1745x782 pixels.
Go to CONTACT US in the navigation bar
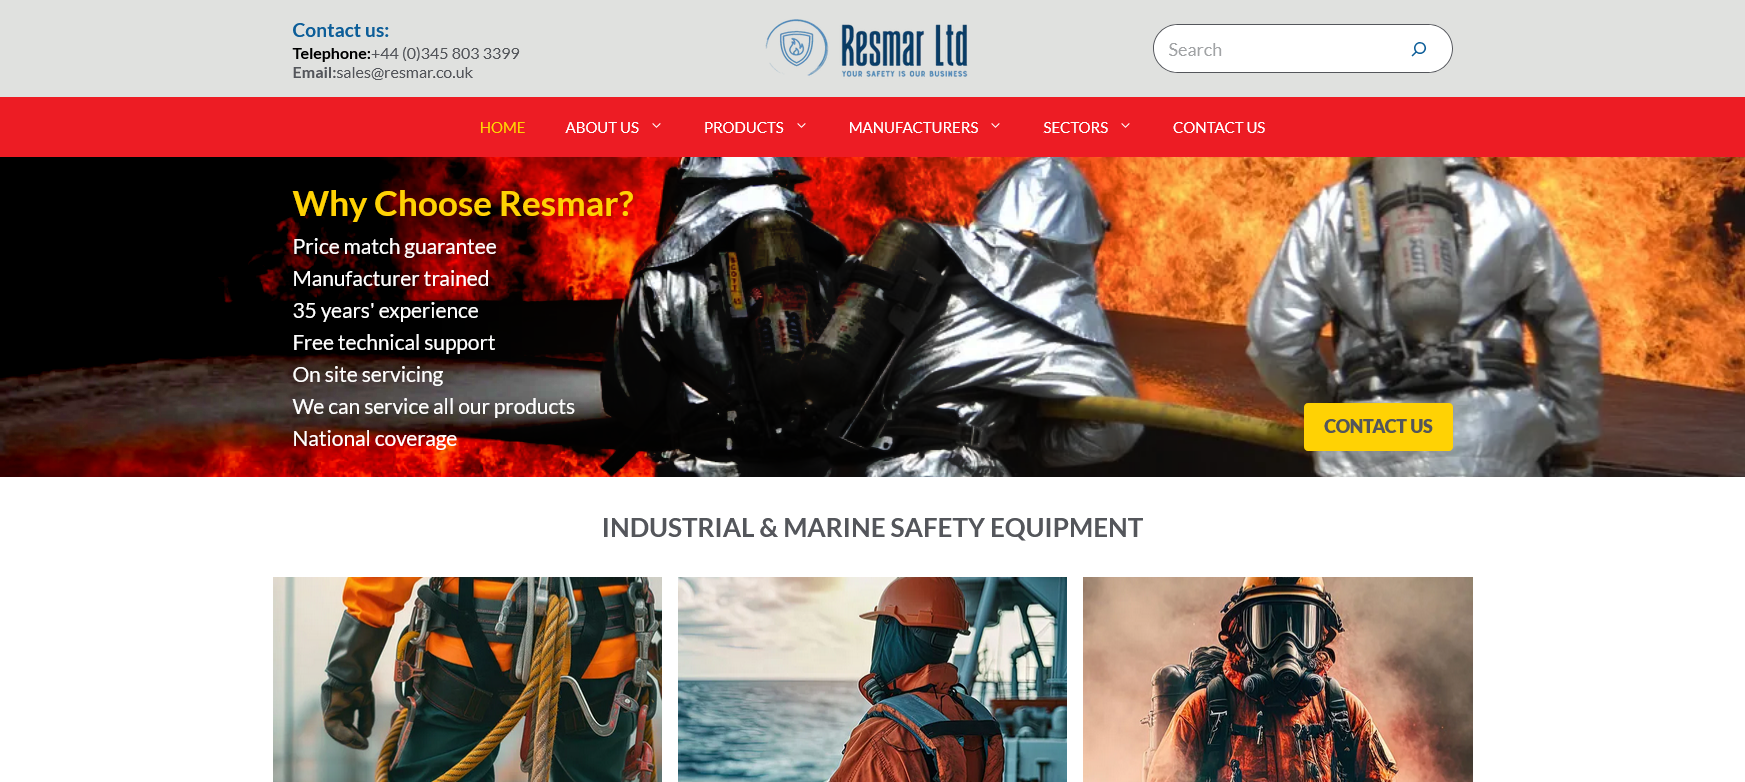point(1219,127)
